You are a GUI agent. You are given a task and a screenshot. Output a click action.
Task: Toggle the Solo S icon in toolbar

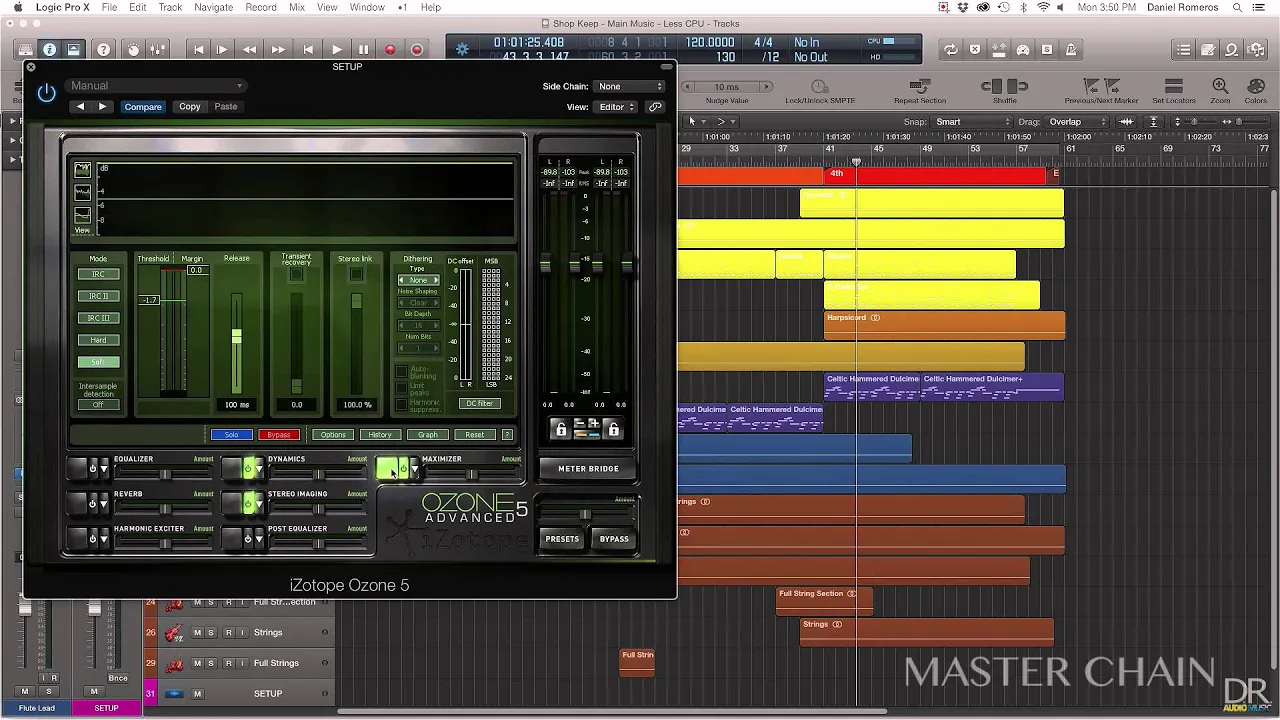click(1047, 49)
